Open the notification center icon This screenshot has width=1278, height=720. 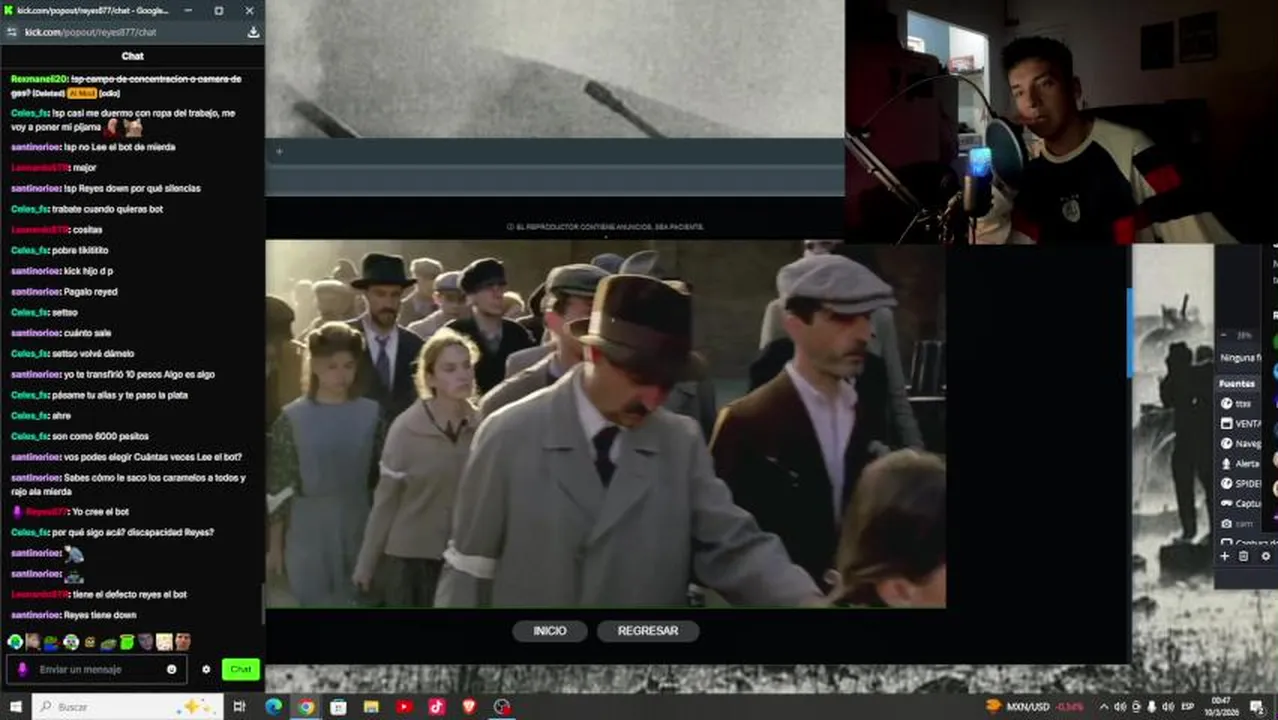1258,707
